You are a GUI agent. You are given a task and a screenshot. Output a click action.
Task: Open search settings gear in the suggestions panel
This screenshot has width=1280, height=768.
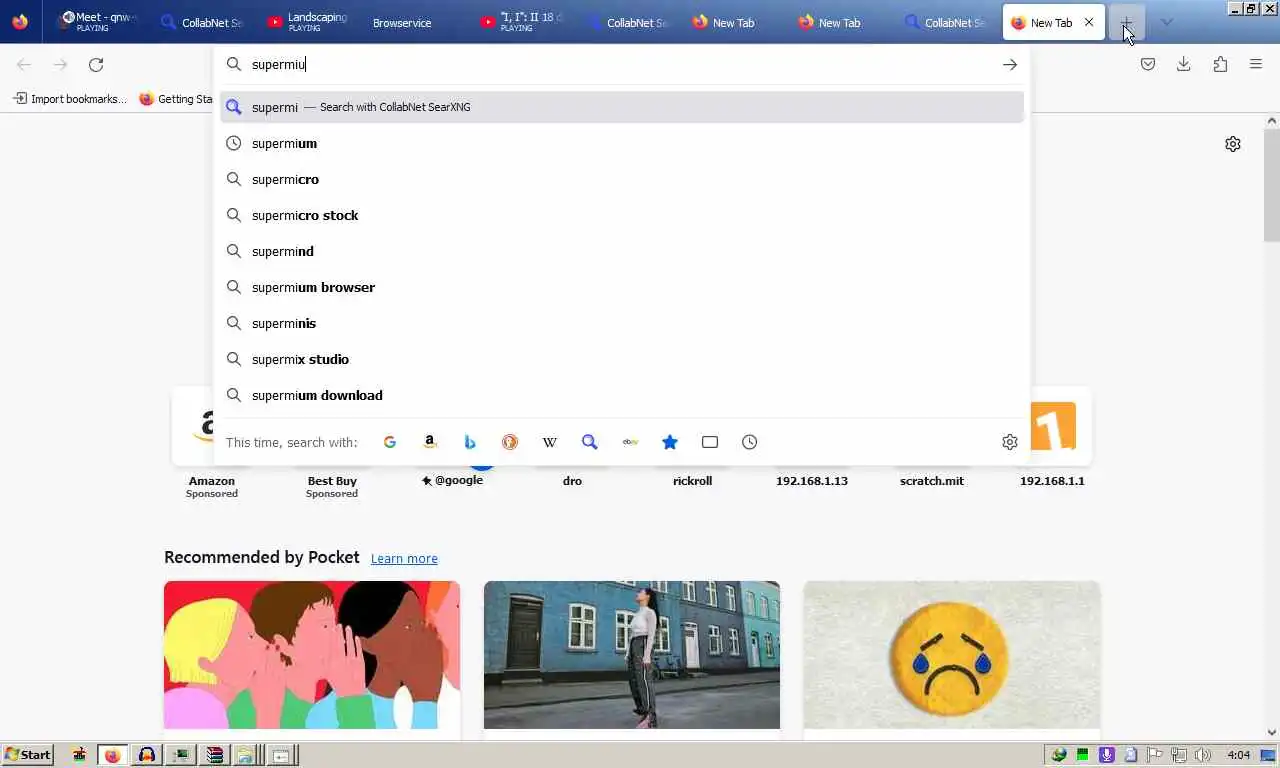coord(1010,442)
